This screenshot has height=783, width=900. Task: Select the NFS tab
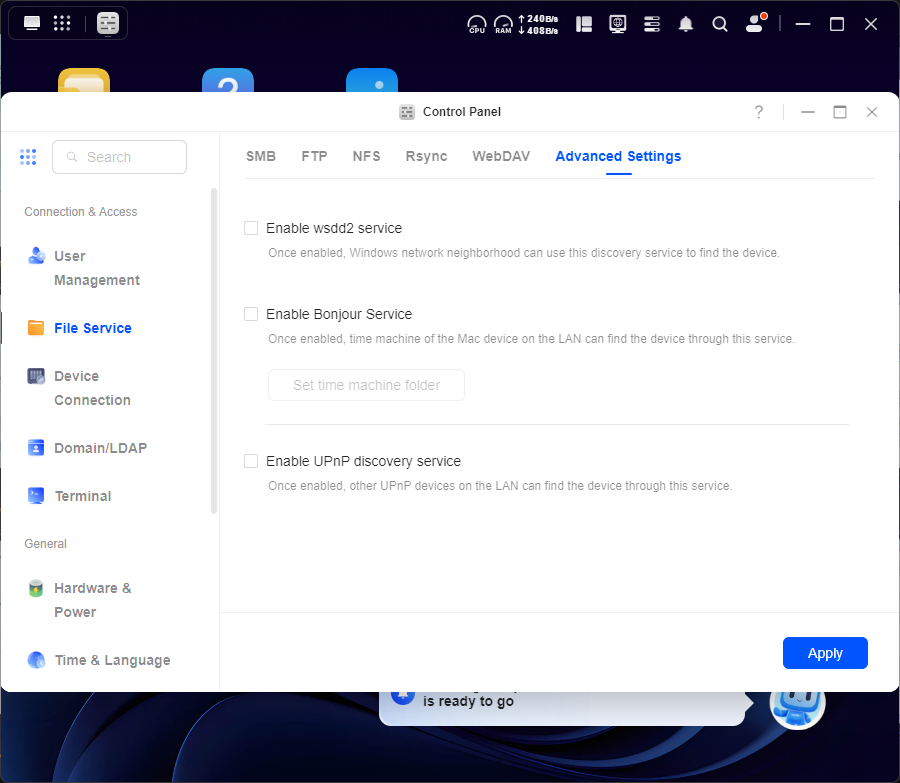pyautogui.click(x=366, y=156)
